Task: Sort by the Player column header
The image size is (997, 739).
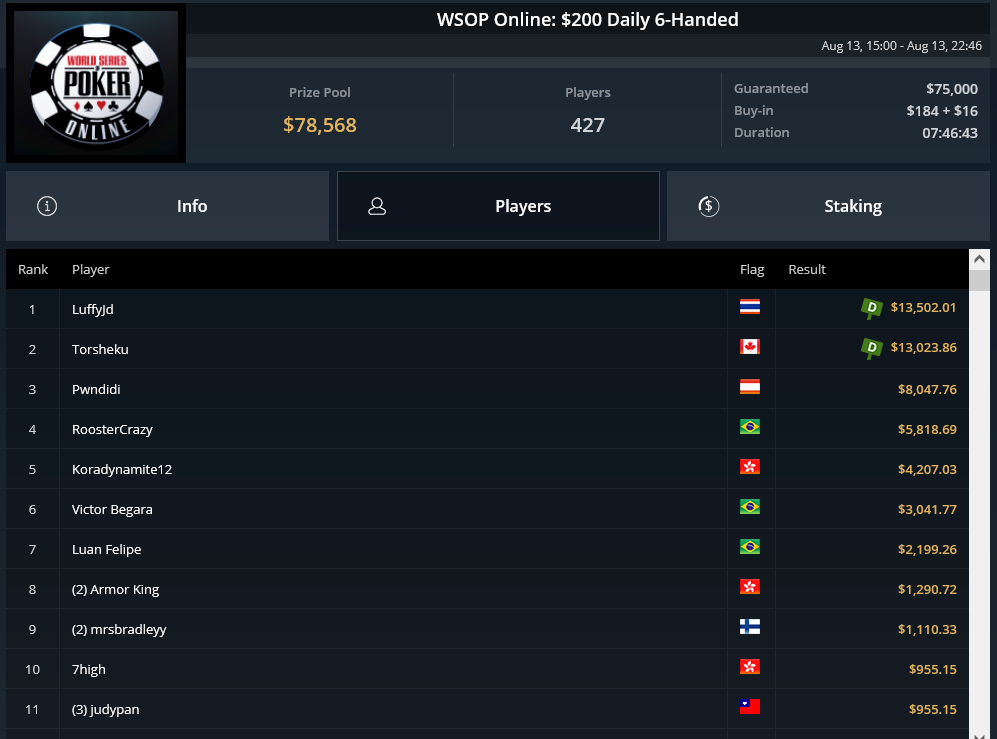Action: pos(90,270)
